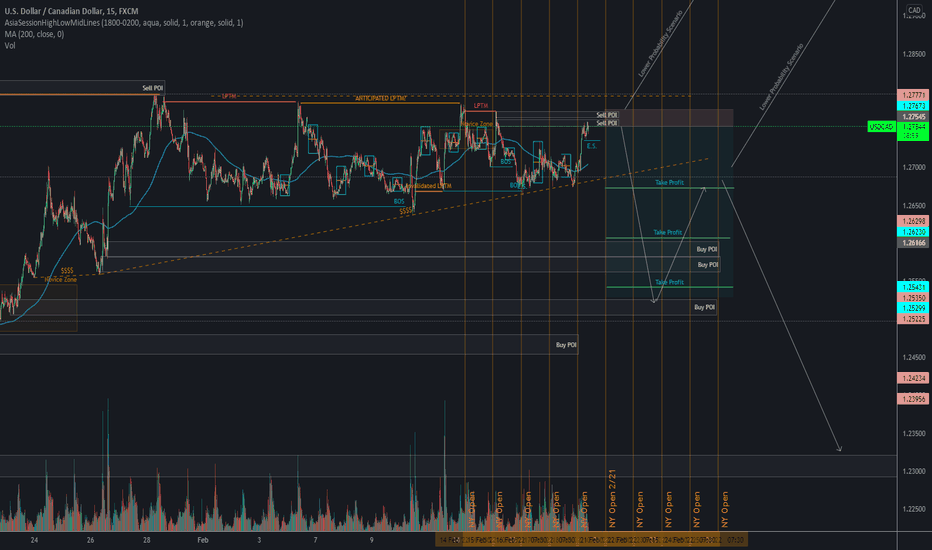
Task: Click the grey 1.27545 price label
Action: (x=913, y=117)
